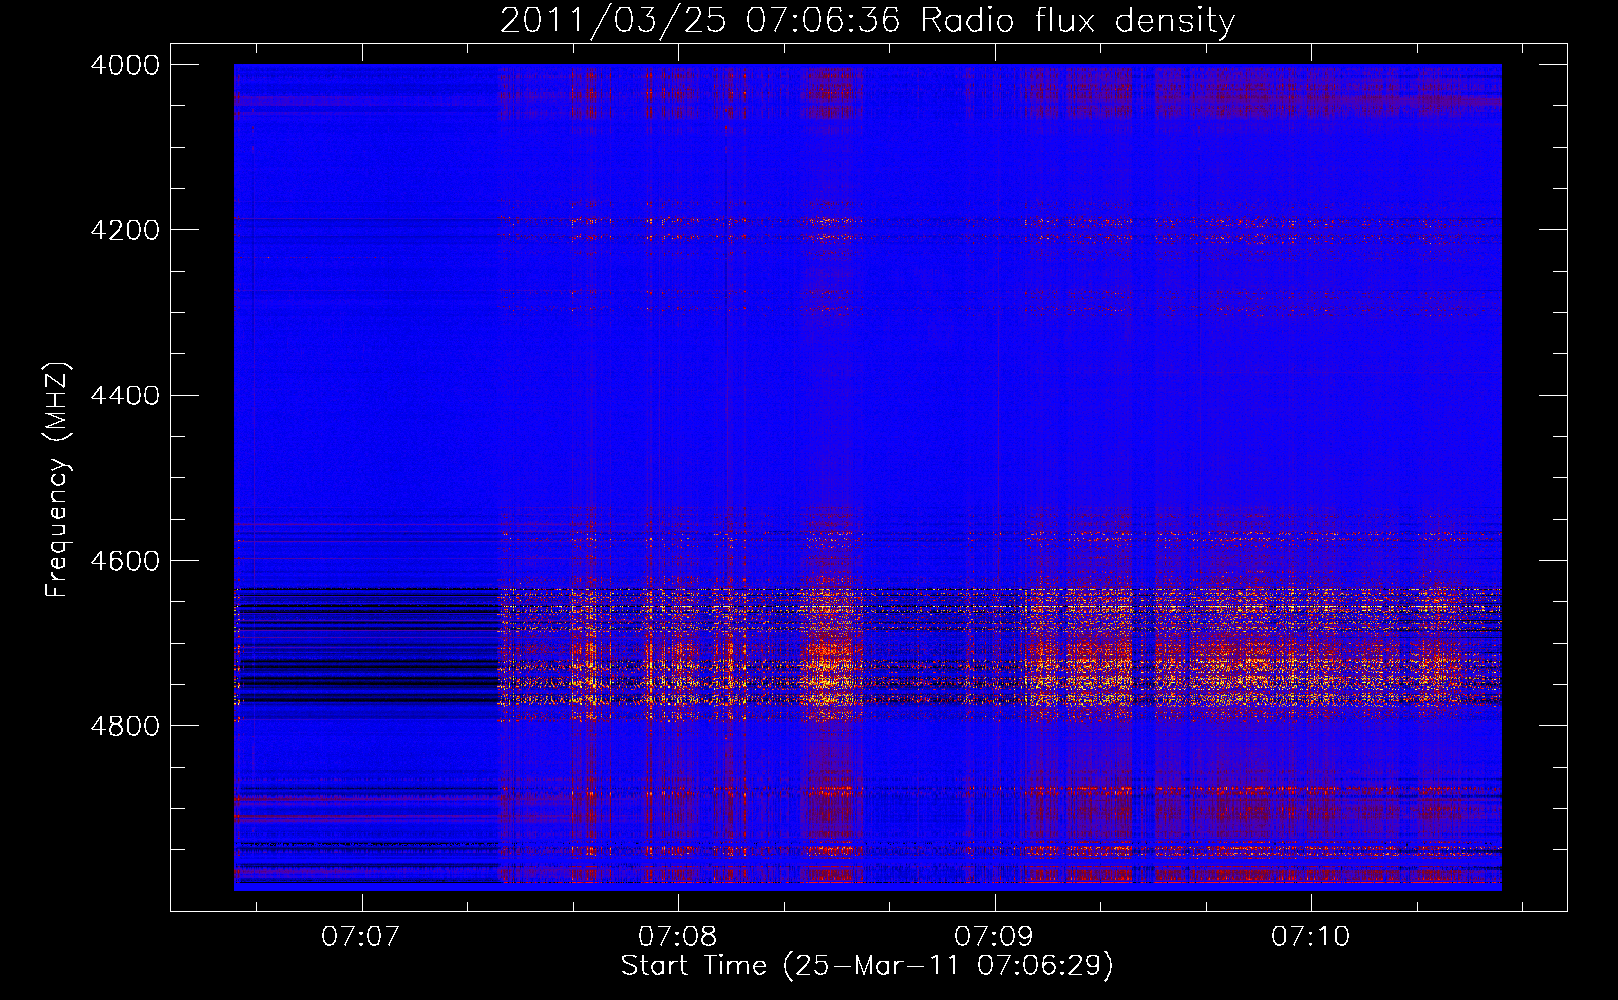Click the 4000 frequency axis label
Viewport: 1618px width, 1000px height.
(x=125, y=65)
